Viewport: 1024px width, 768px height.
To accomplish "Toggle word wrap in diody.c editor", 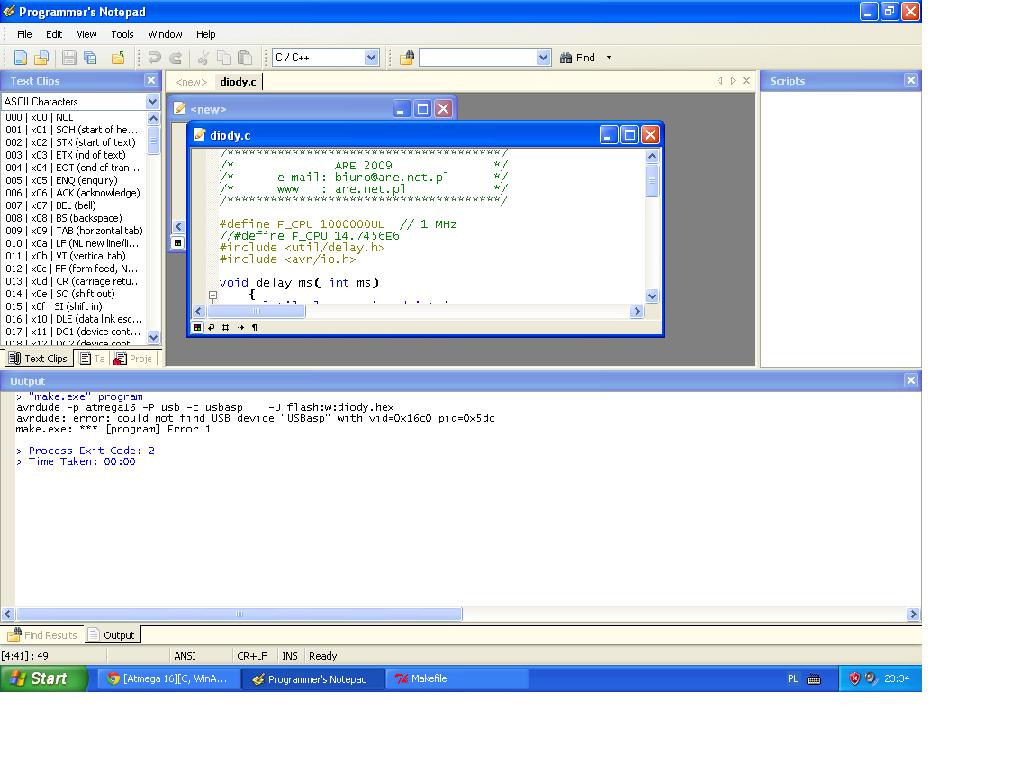I will [x=211, y=327].
